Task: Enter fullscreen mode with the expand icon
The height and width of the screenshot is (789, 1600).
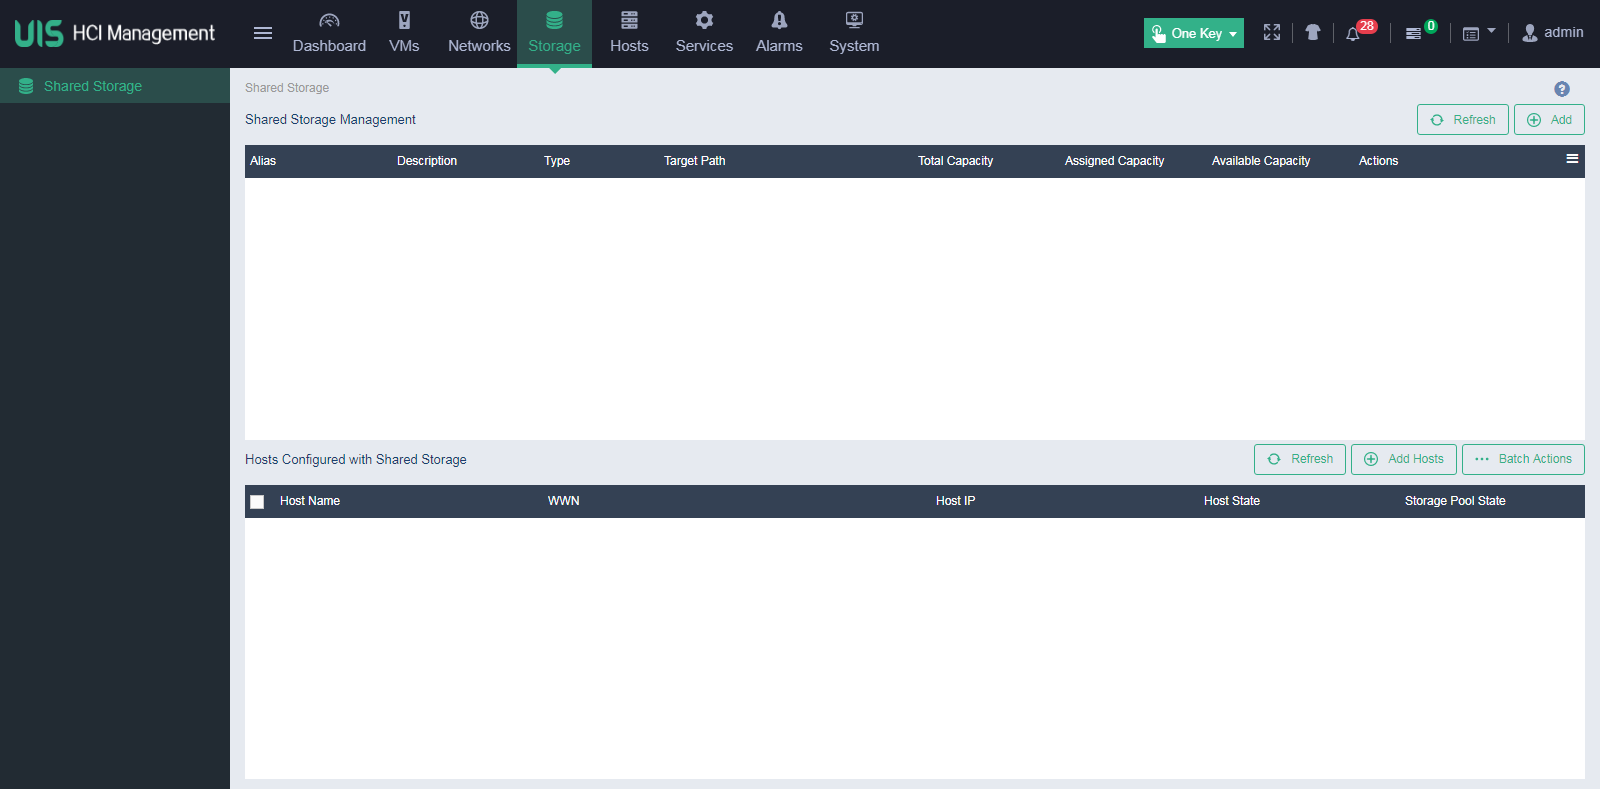Action: point(1272,33)
